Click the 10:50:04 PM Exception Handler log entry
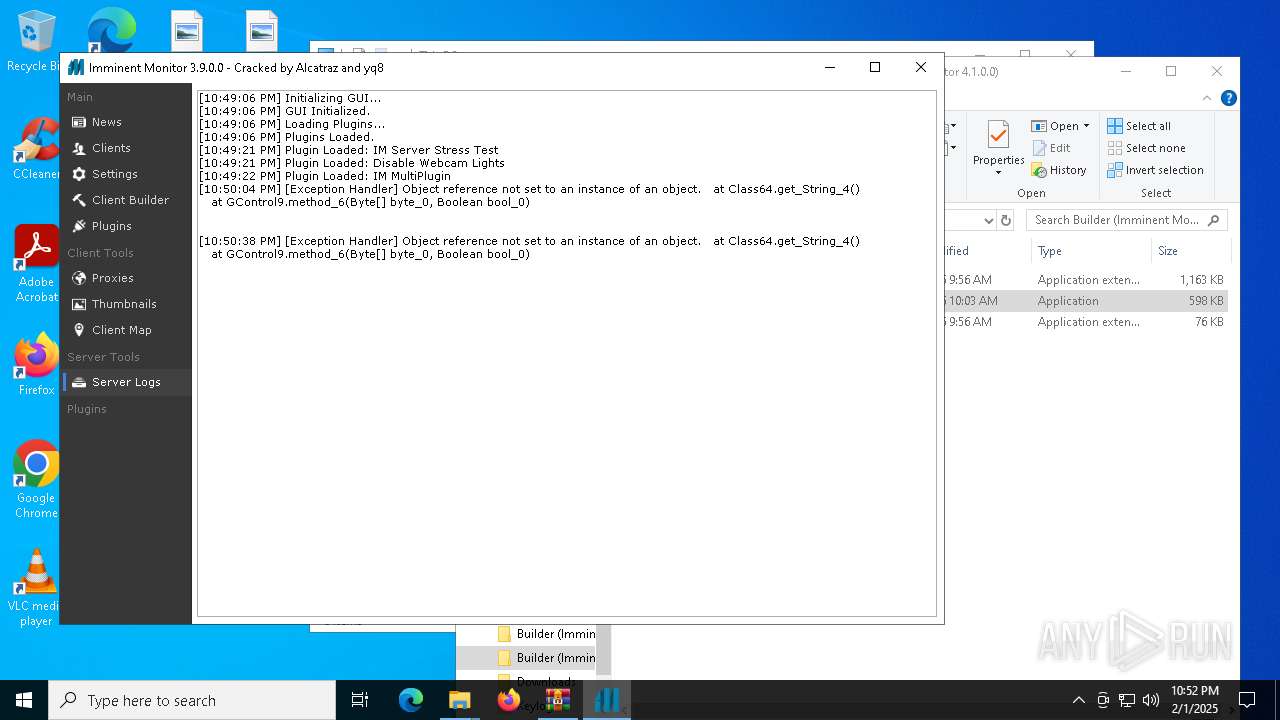The width and height of the screenshot is (1280, 720). coord(529,195)
